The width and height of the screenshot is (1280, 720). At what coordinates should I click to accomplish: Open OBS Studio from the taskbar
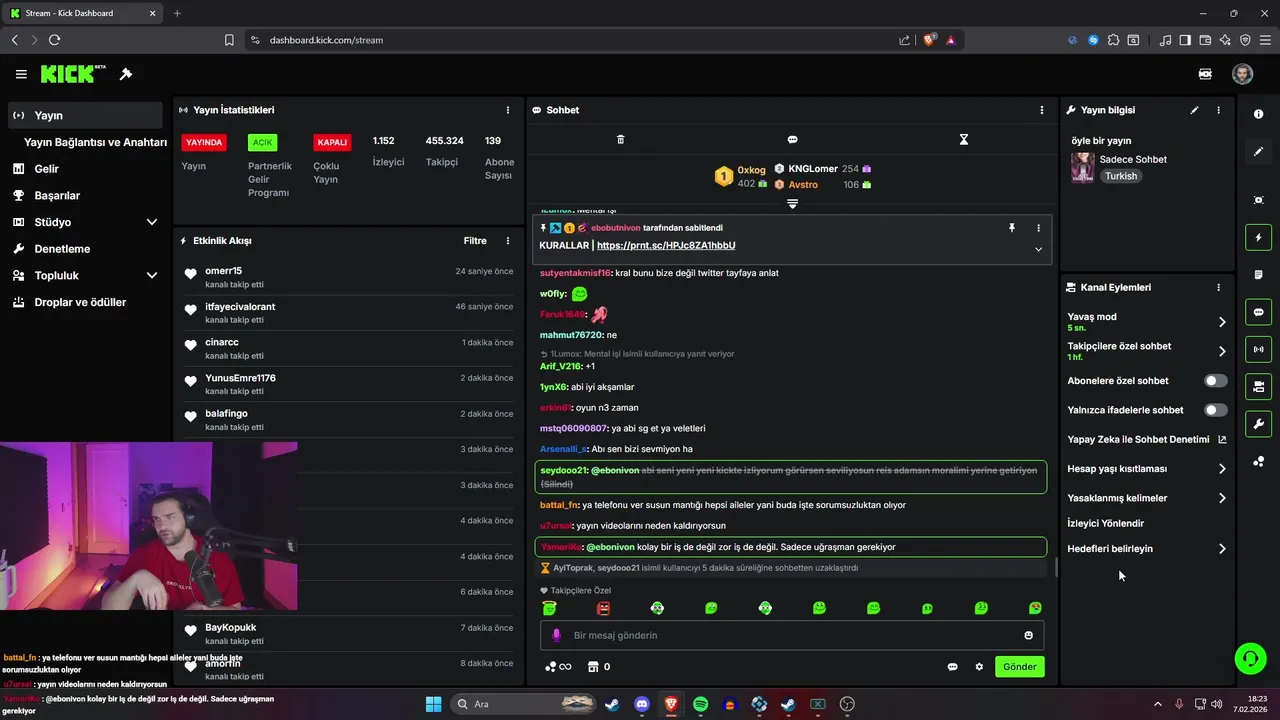847,704
